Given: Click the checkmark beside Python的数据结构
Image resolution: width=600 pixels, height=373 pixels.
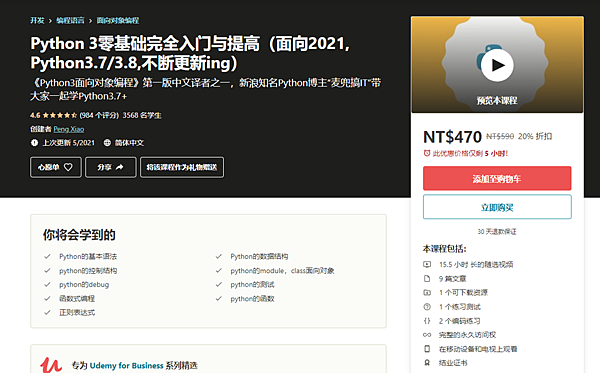Looking at the screenshot, I should click(218, 256).
